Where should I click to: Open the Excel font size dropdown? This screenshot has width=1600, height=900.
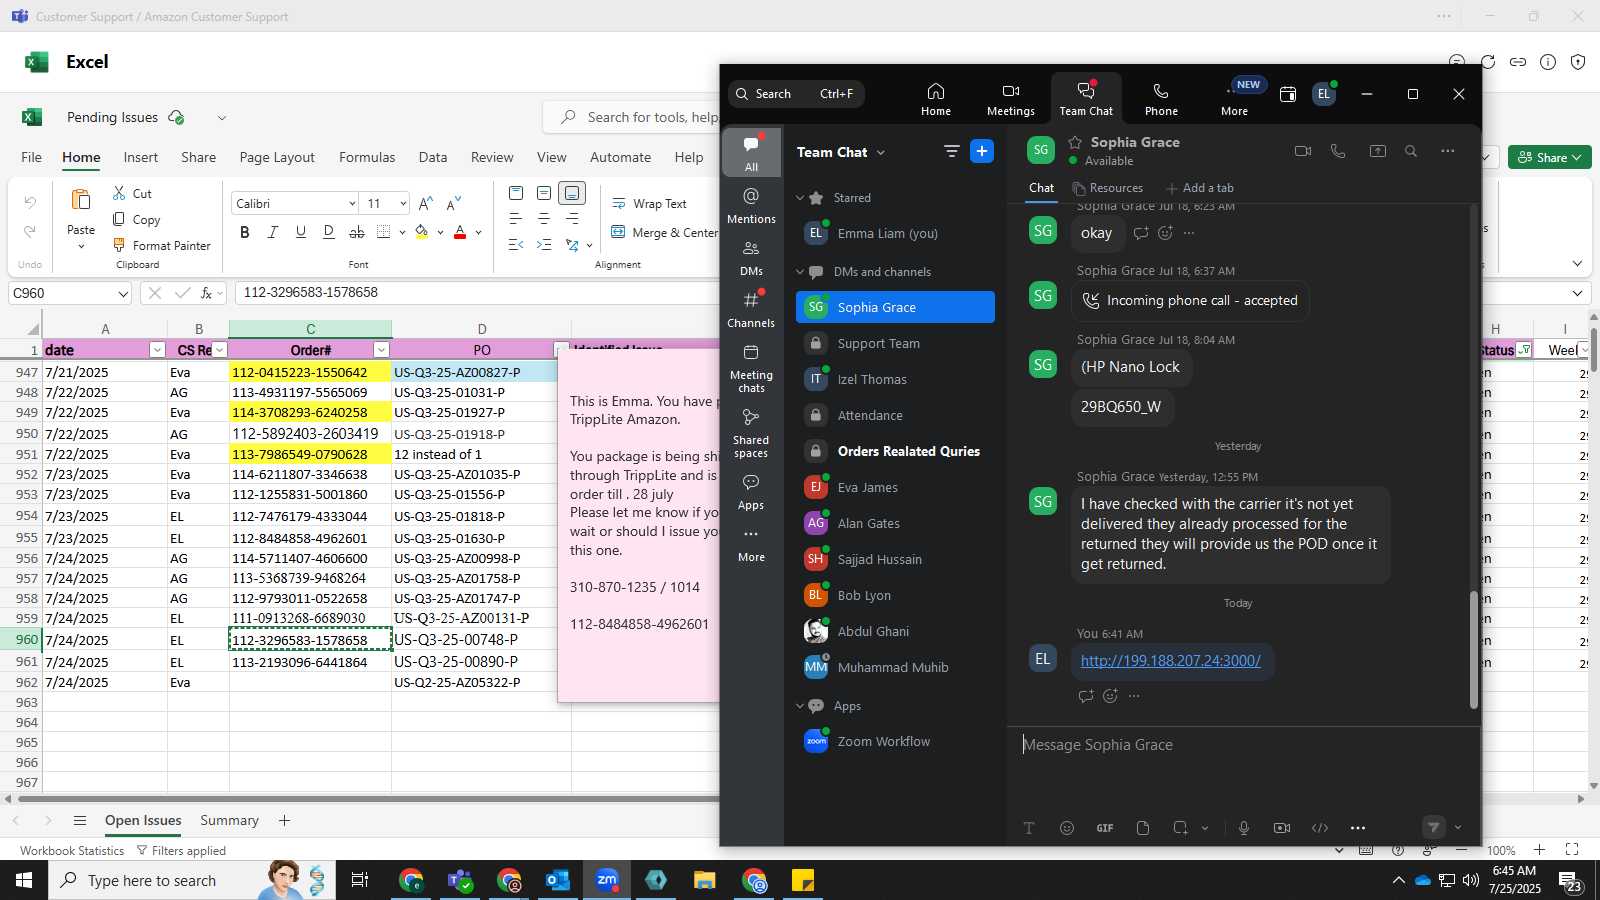click(403, 204)
